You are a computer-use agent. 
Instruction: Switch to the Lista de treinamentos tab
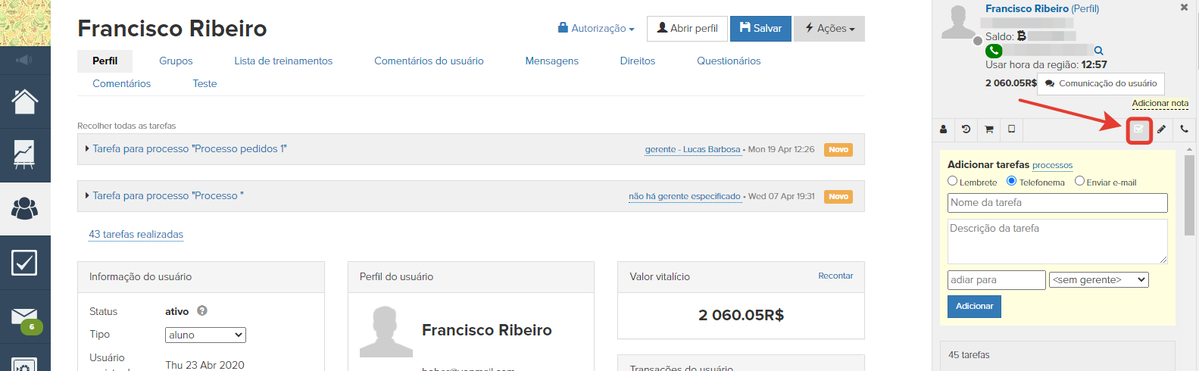coord(283,60)
